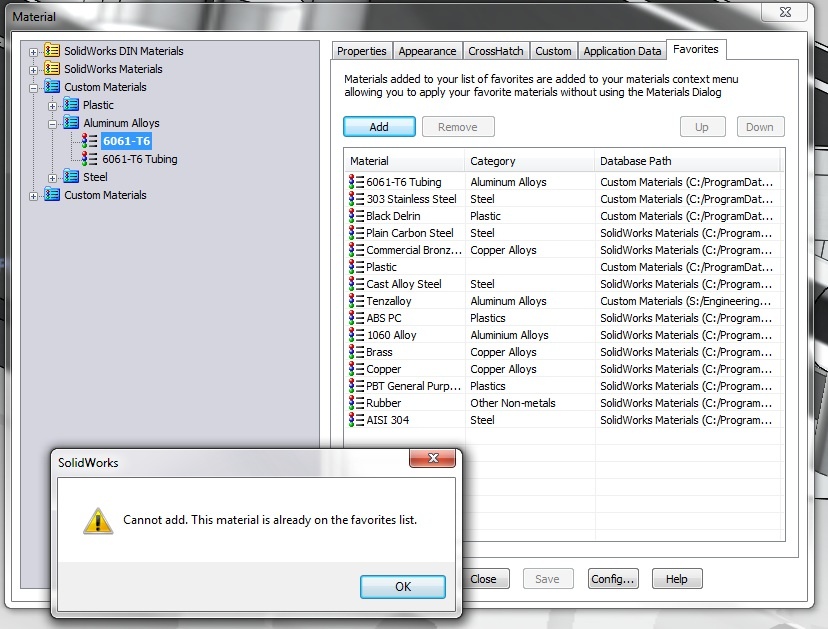Click the Black Delrin favorites row icon

coord(356,215)
